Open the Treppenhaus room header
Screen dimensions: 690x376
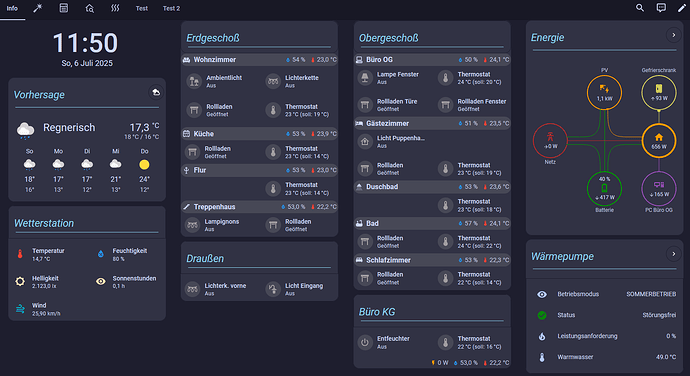pos(260,206)
